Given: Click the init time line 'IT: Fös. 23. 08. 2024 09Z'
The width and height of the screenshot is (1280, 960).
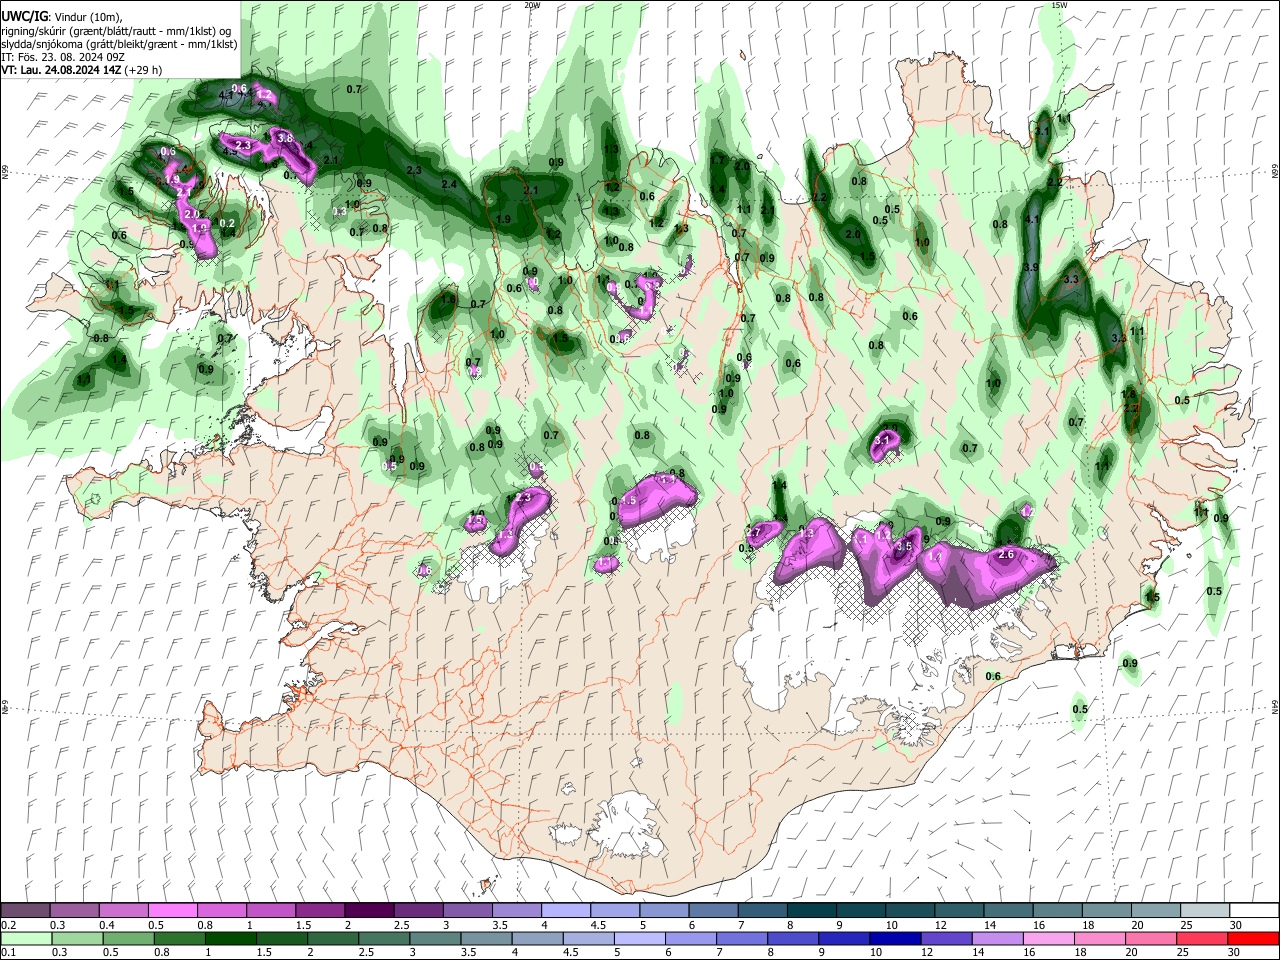Looking at the screenshot, I should click(x=62, y=57).
